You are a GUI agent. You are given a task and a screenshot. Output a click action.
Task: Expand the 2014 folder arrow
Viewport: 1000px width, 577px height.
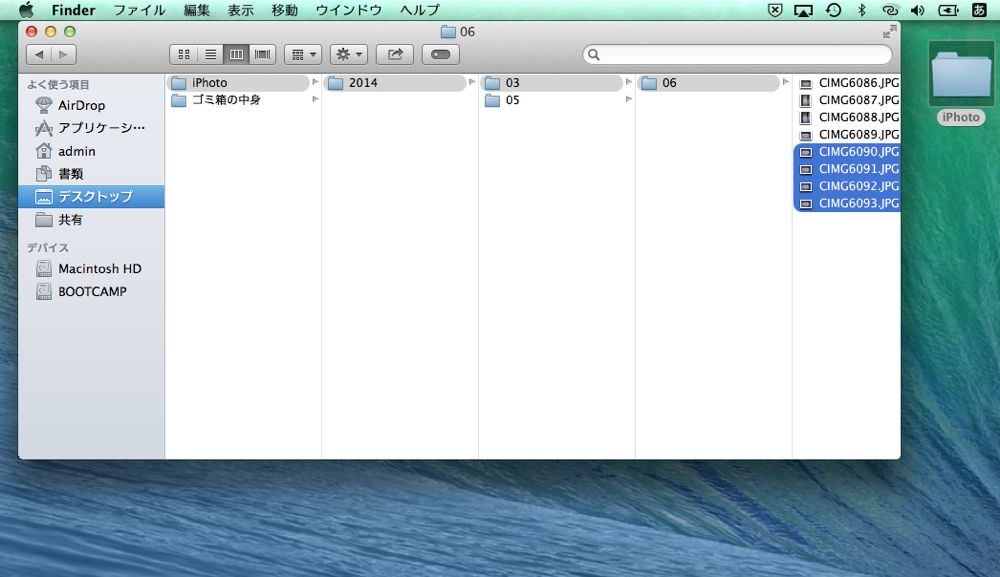(x=472, y=82)
